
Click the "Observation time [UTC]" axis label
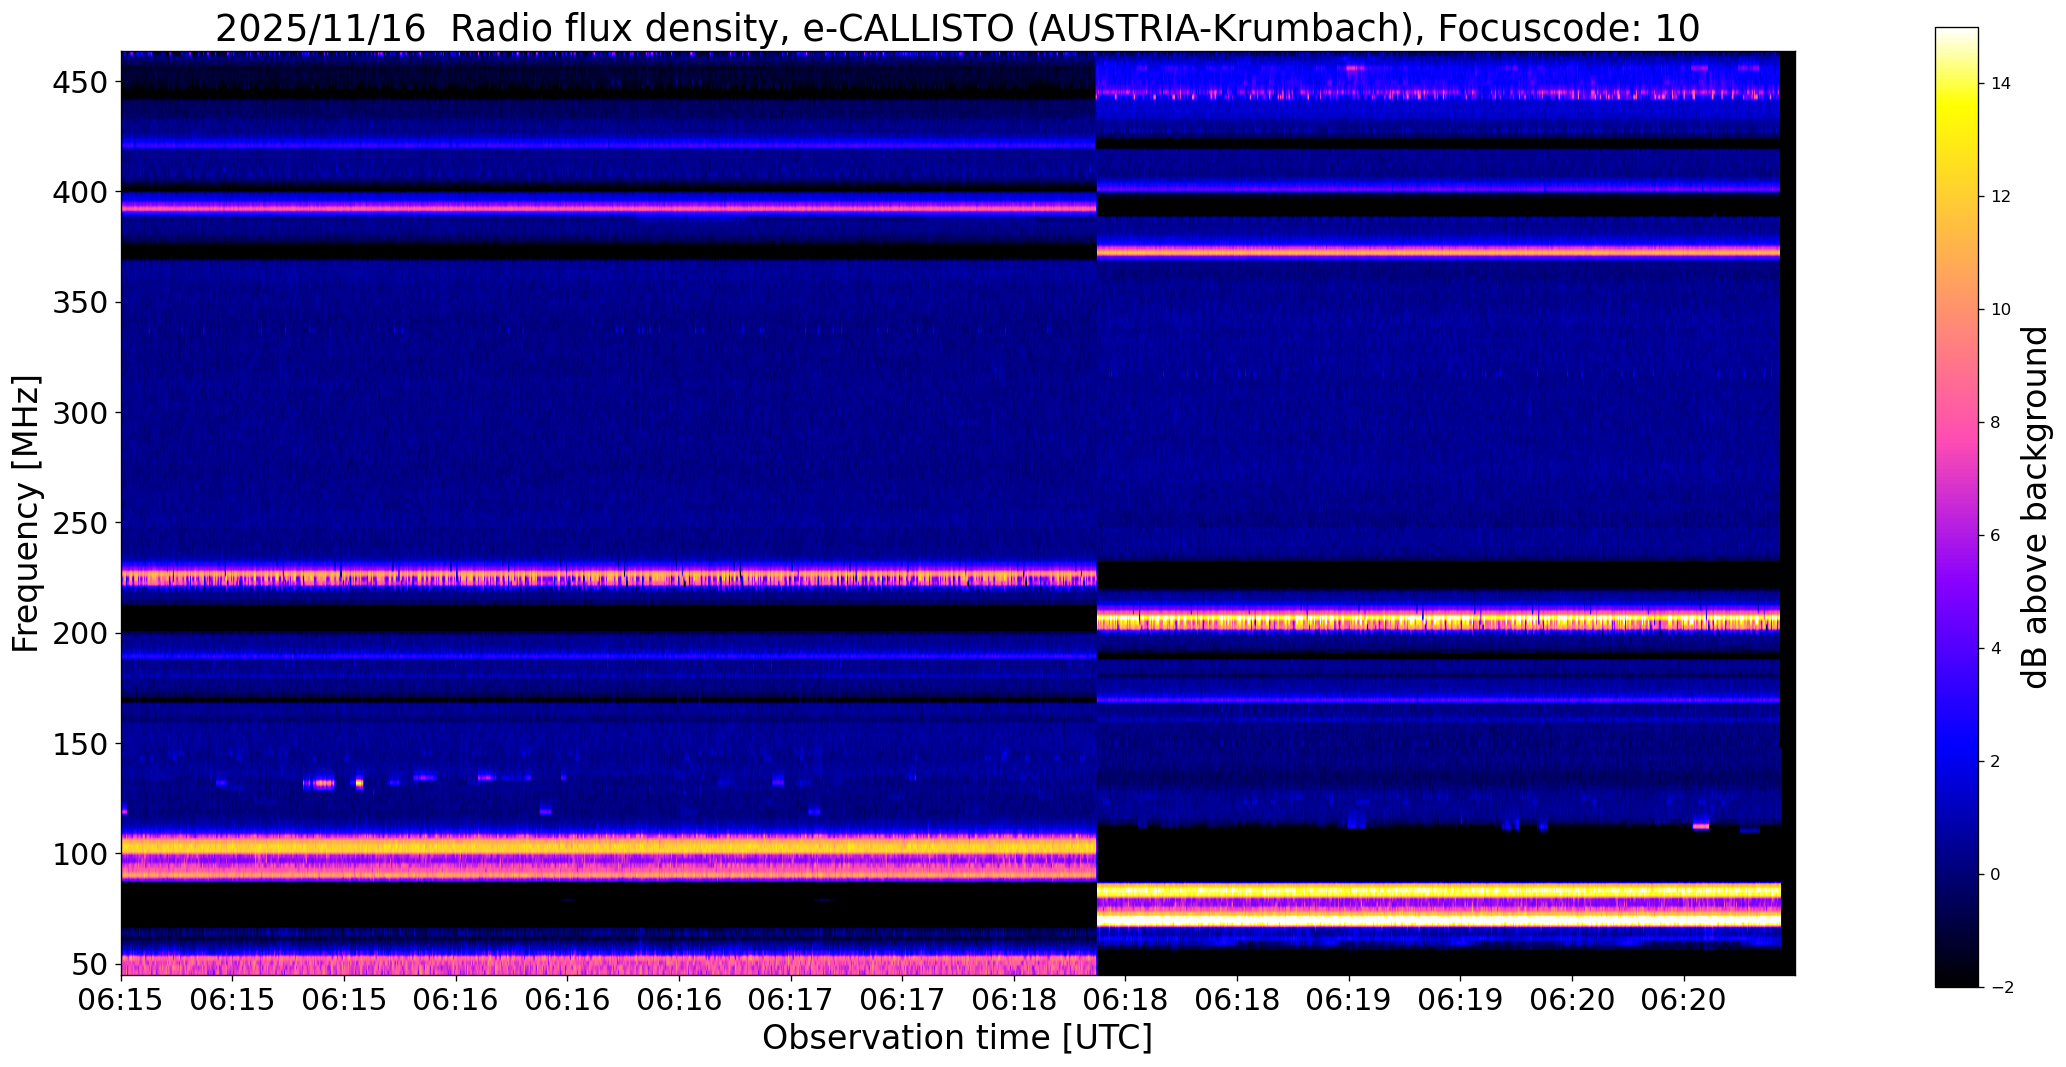coord(957,1037)
